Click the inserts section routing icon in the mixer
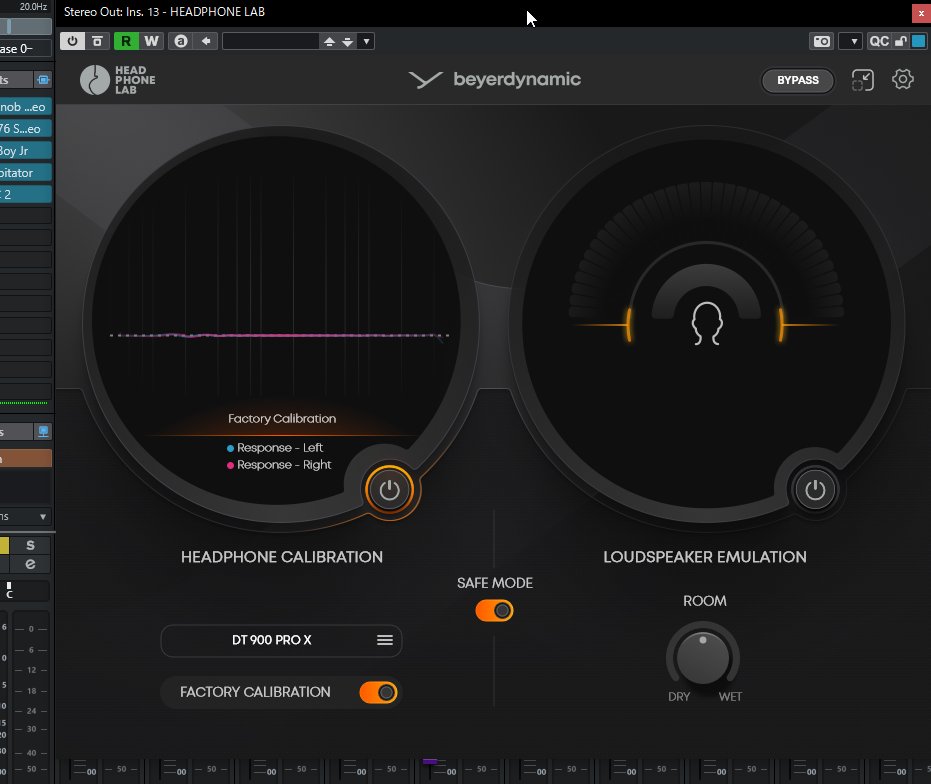This screenshot has height=784, width=931. (43, 80)
